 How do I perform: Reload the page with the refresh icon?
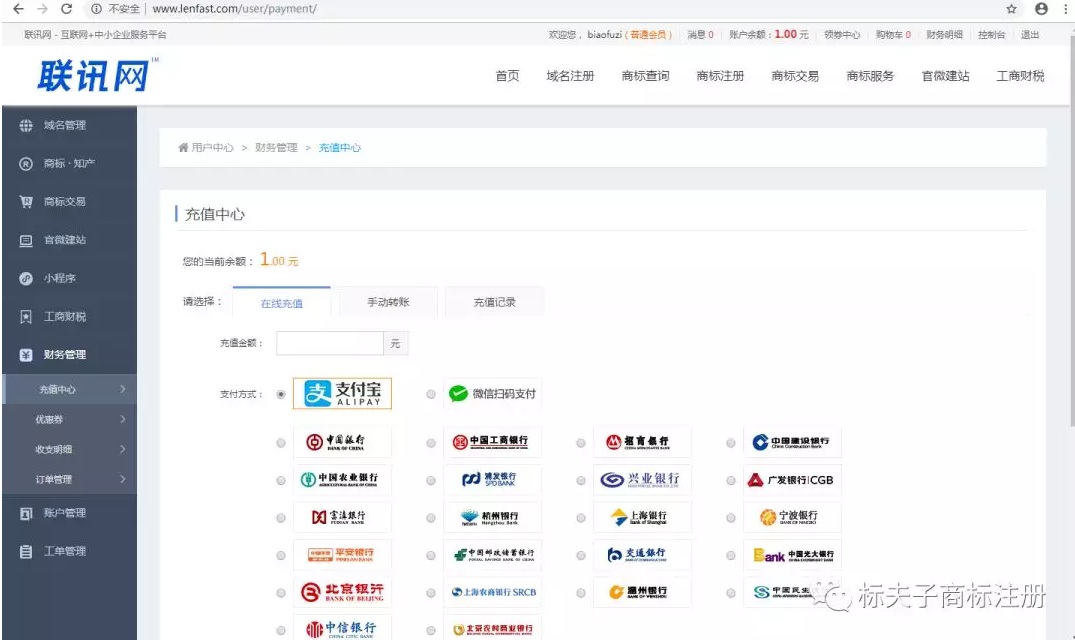pyautogui.click(x=67, y=9)
